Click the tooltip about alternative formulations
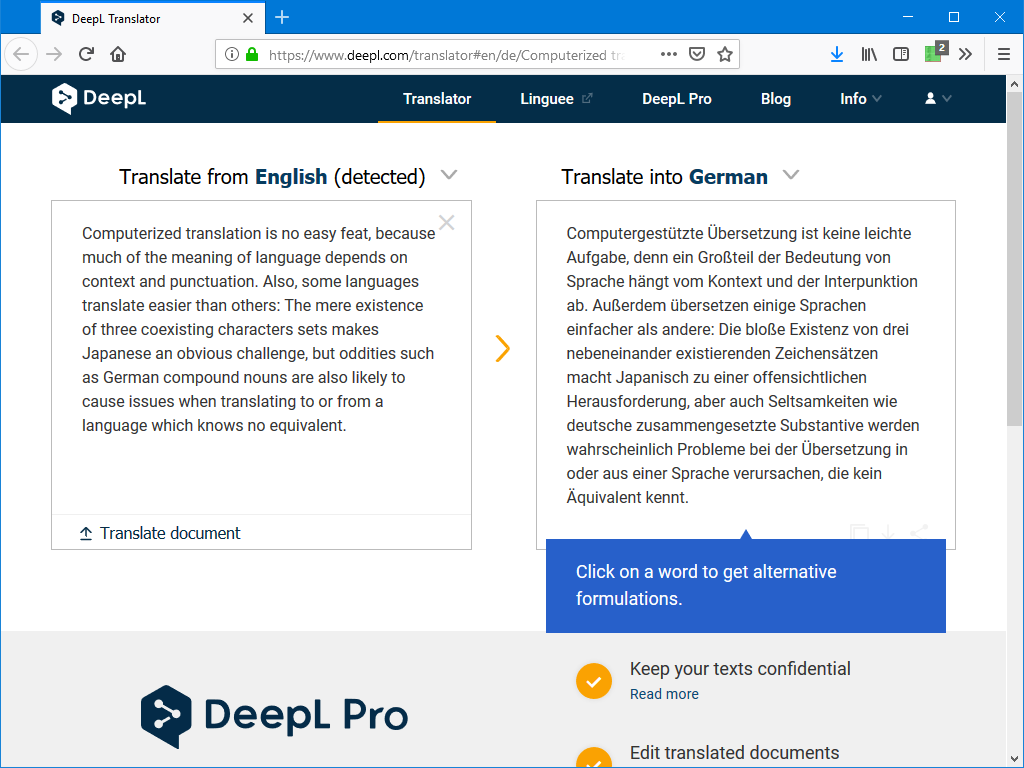 (746, 585)
